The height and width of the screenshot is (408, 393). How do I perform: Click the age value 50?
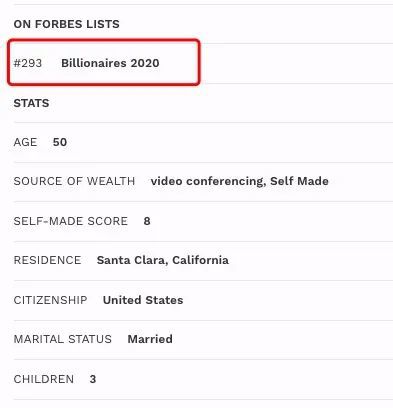(60, 142)
